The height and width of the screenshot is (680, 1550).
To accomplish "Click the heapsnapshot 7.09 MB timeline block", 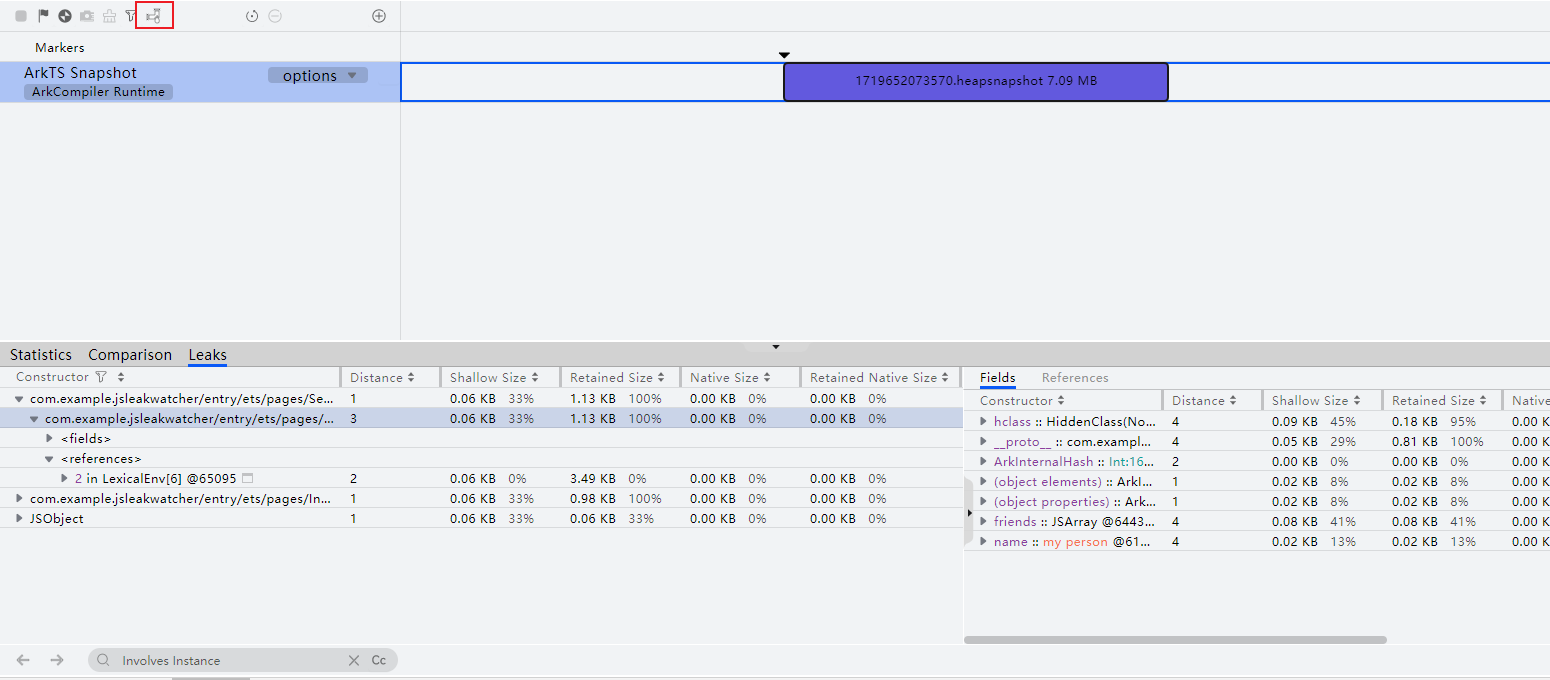I will (975, 81).
